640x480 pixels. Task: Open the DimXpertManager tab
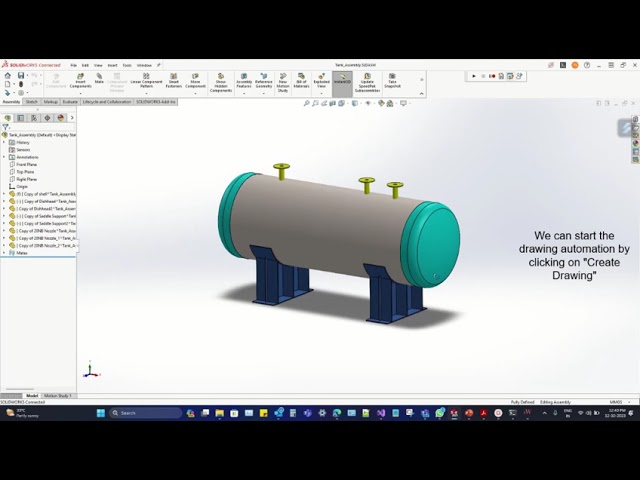[x=47, y=118]
